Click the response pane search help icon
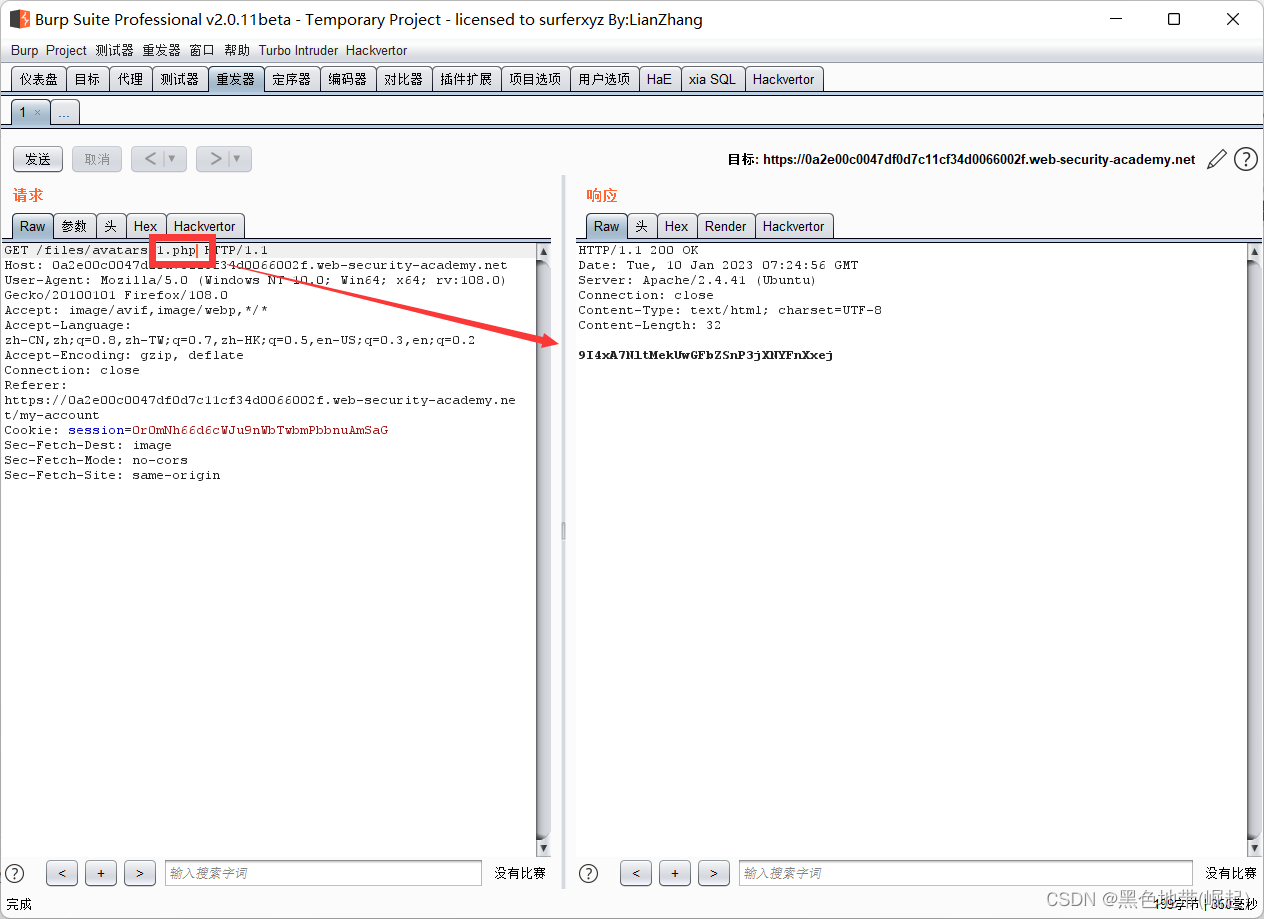This screenshot has height=919, width=1264. coord(589,873)
